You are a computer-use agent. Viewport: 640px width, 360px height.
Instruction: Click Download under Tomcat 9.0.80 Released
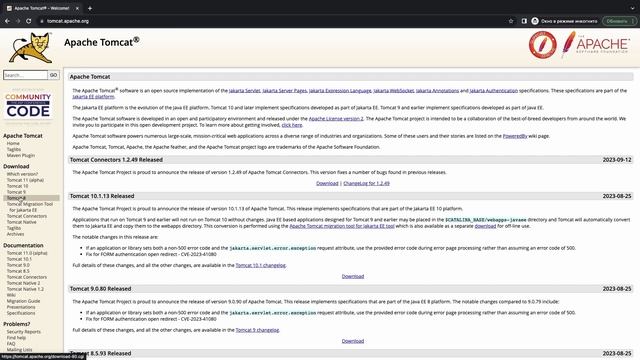pyautogui.click(x=353, y=341)
